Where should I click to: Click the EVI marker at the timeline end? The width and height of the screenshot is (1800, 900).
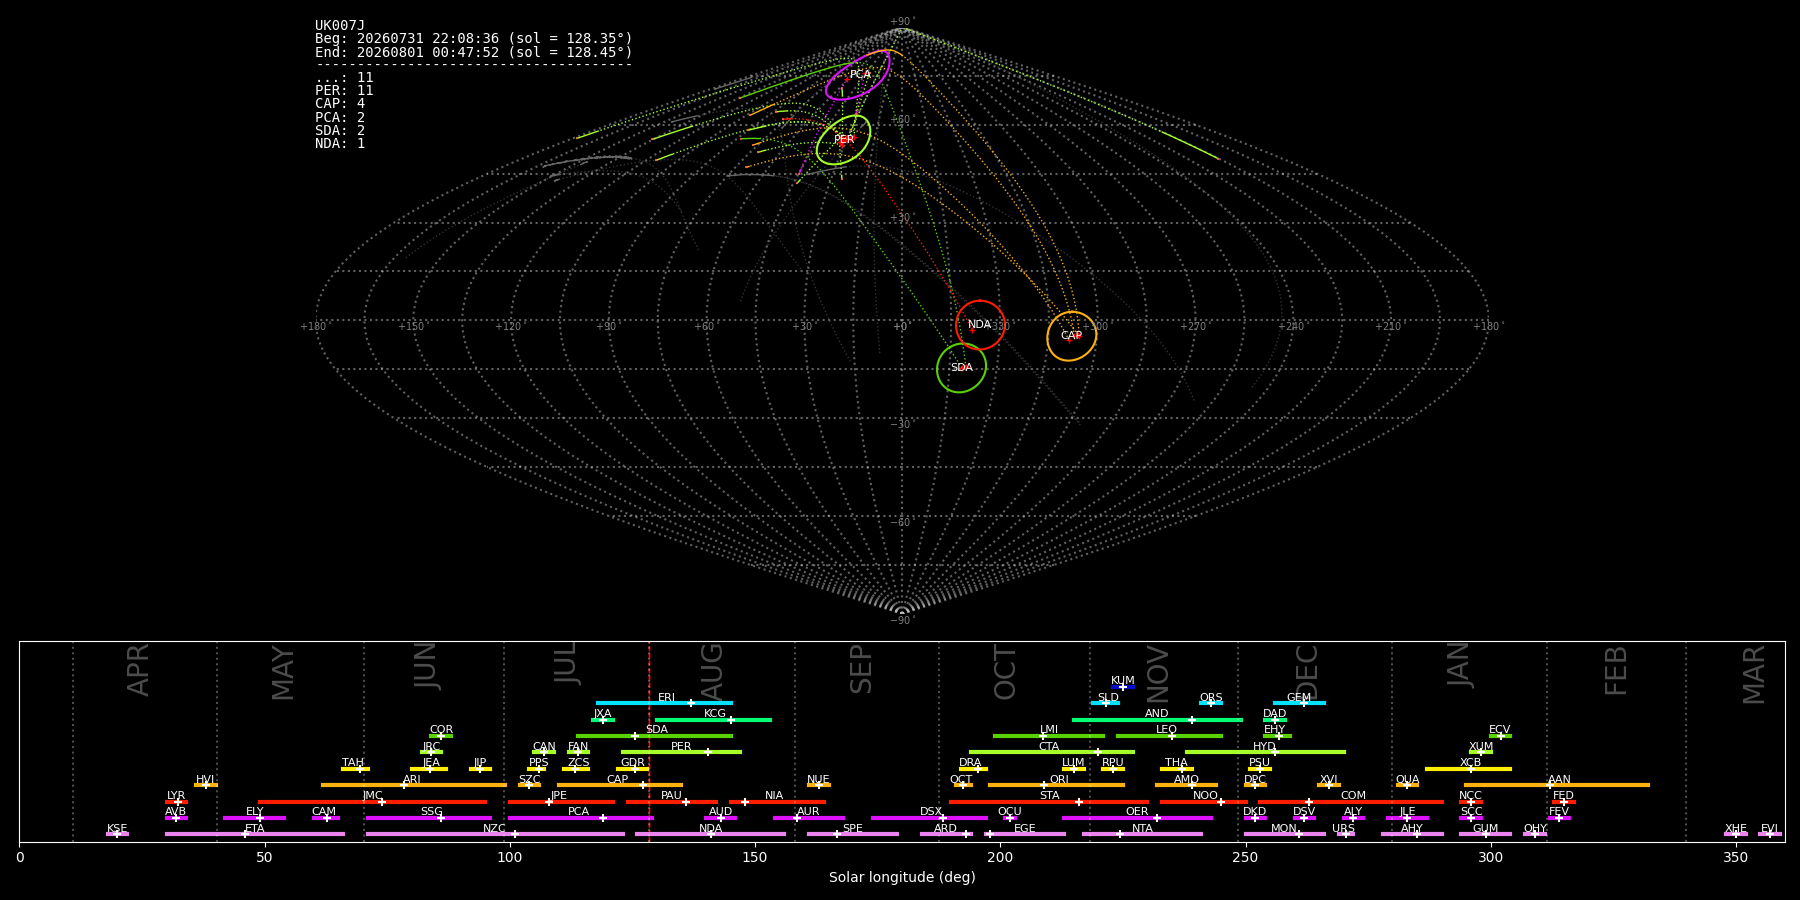pos(1770,834)
